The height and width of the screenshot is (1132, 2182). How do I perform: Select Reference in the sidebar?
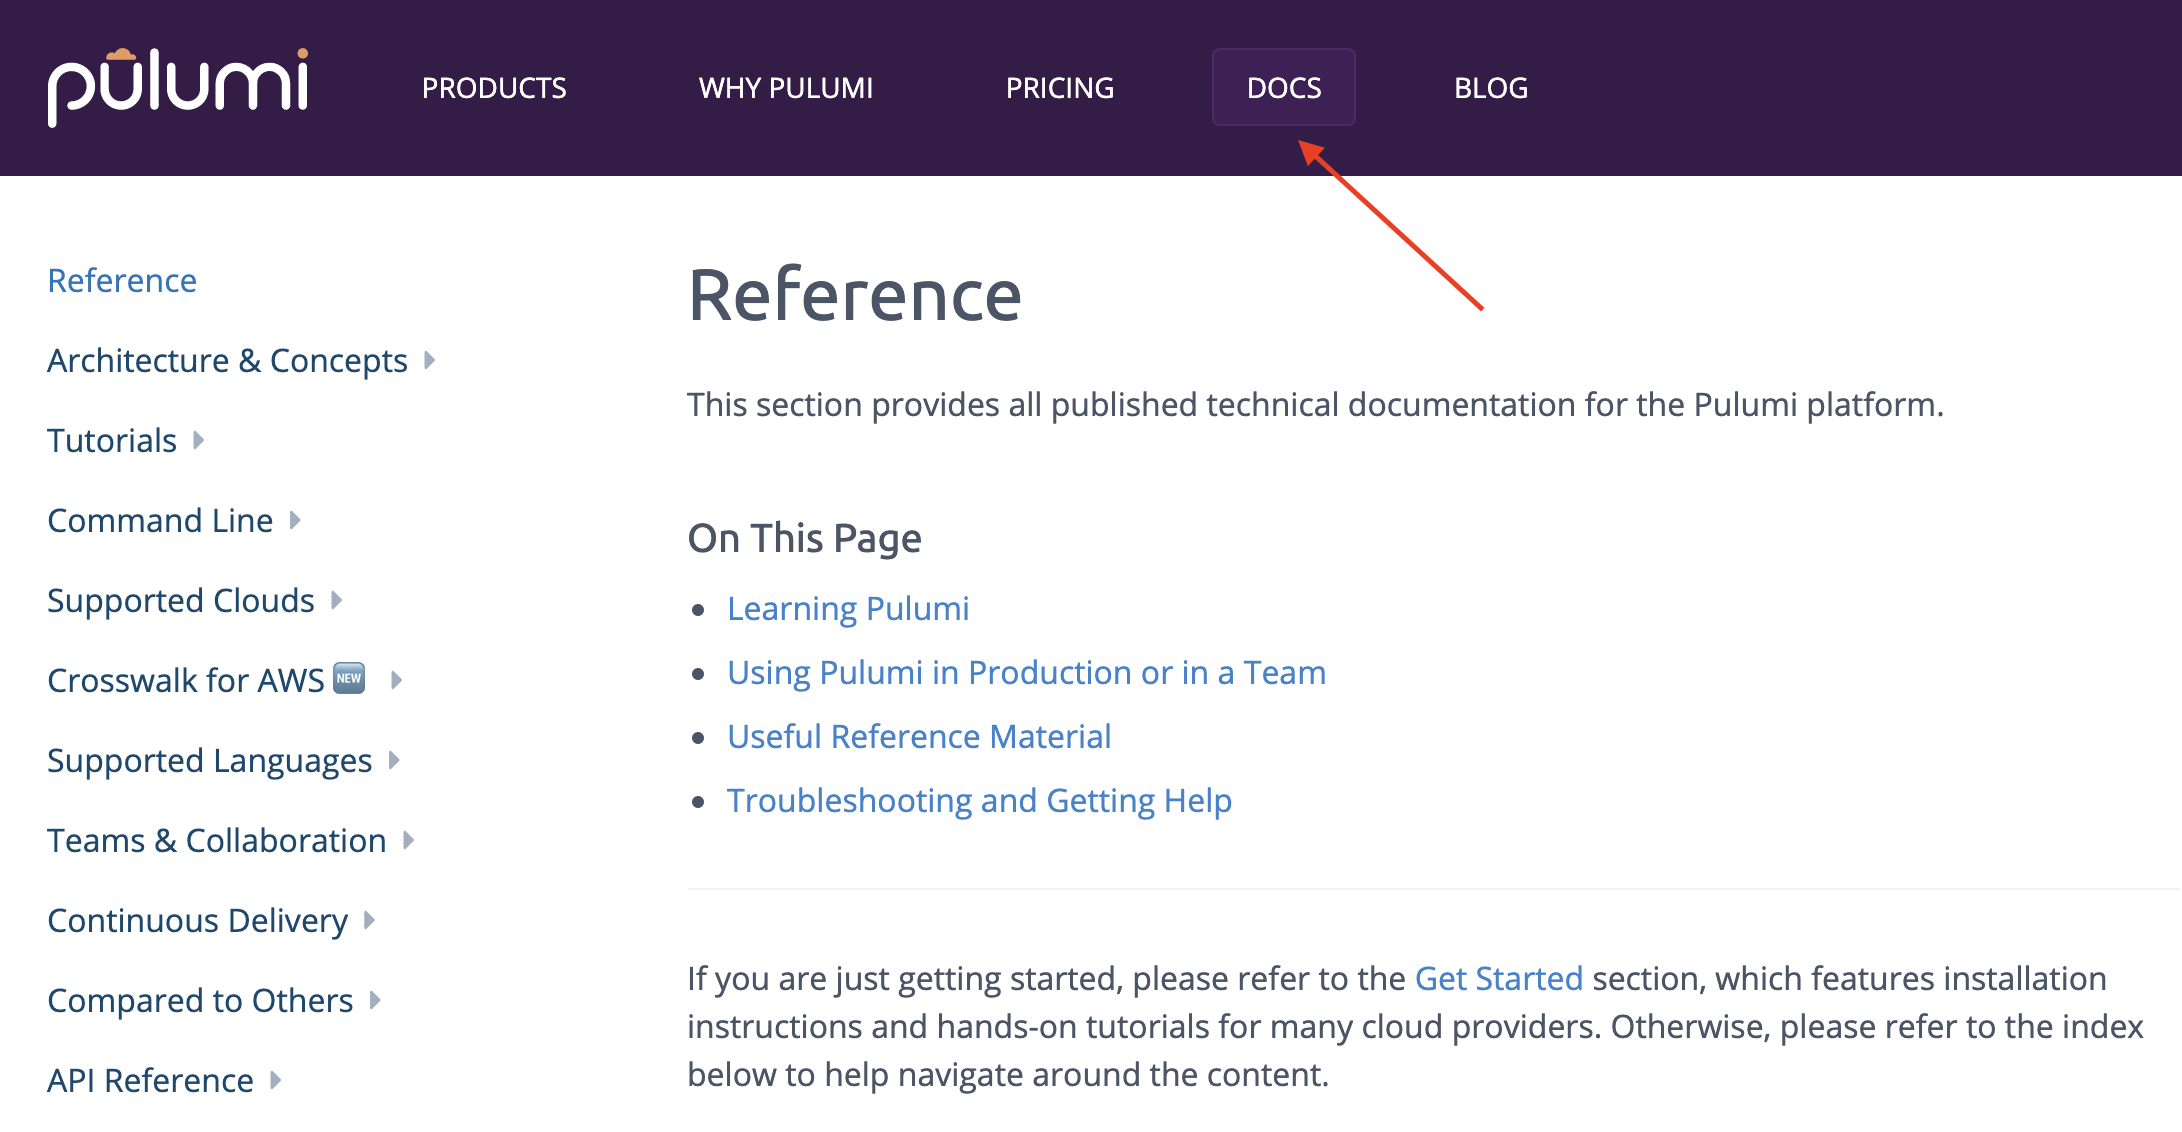[122, 280]
